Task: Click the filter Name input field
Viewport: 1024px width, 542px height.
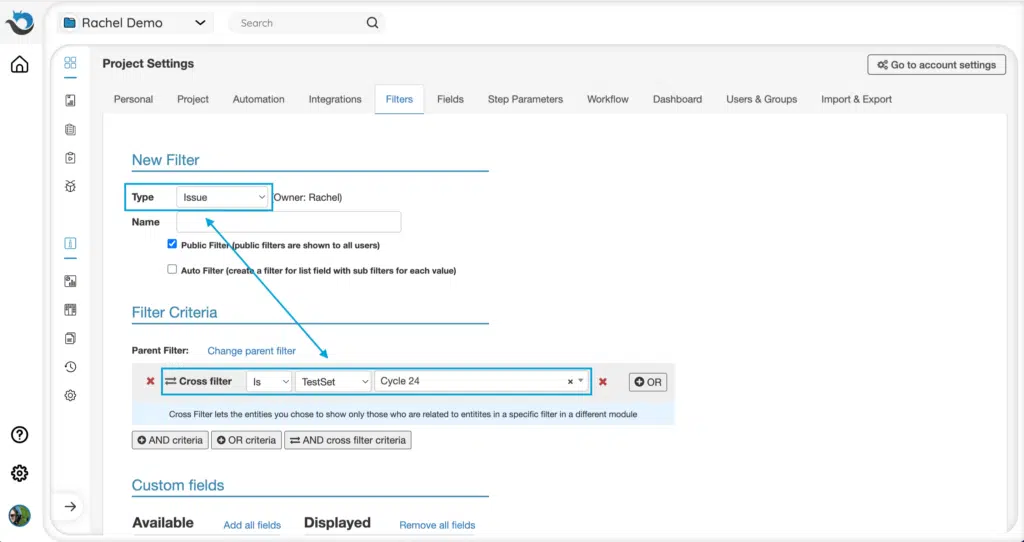Action: point(288,222)
